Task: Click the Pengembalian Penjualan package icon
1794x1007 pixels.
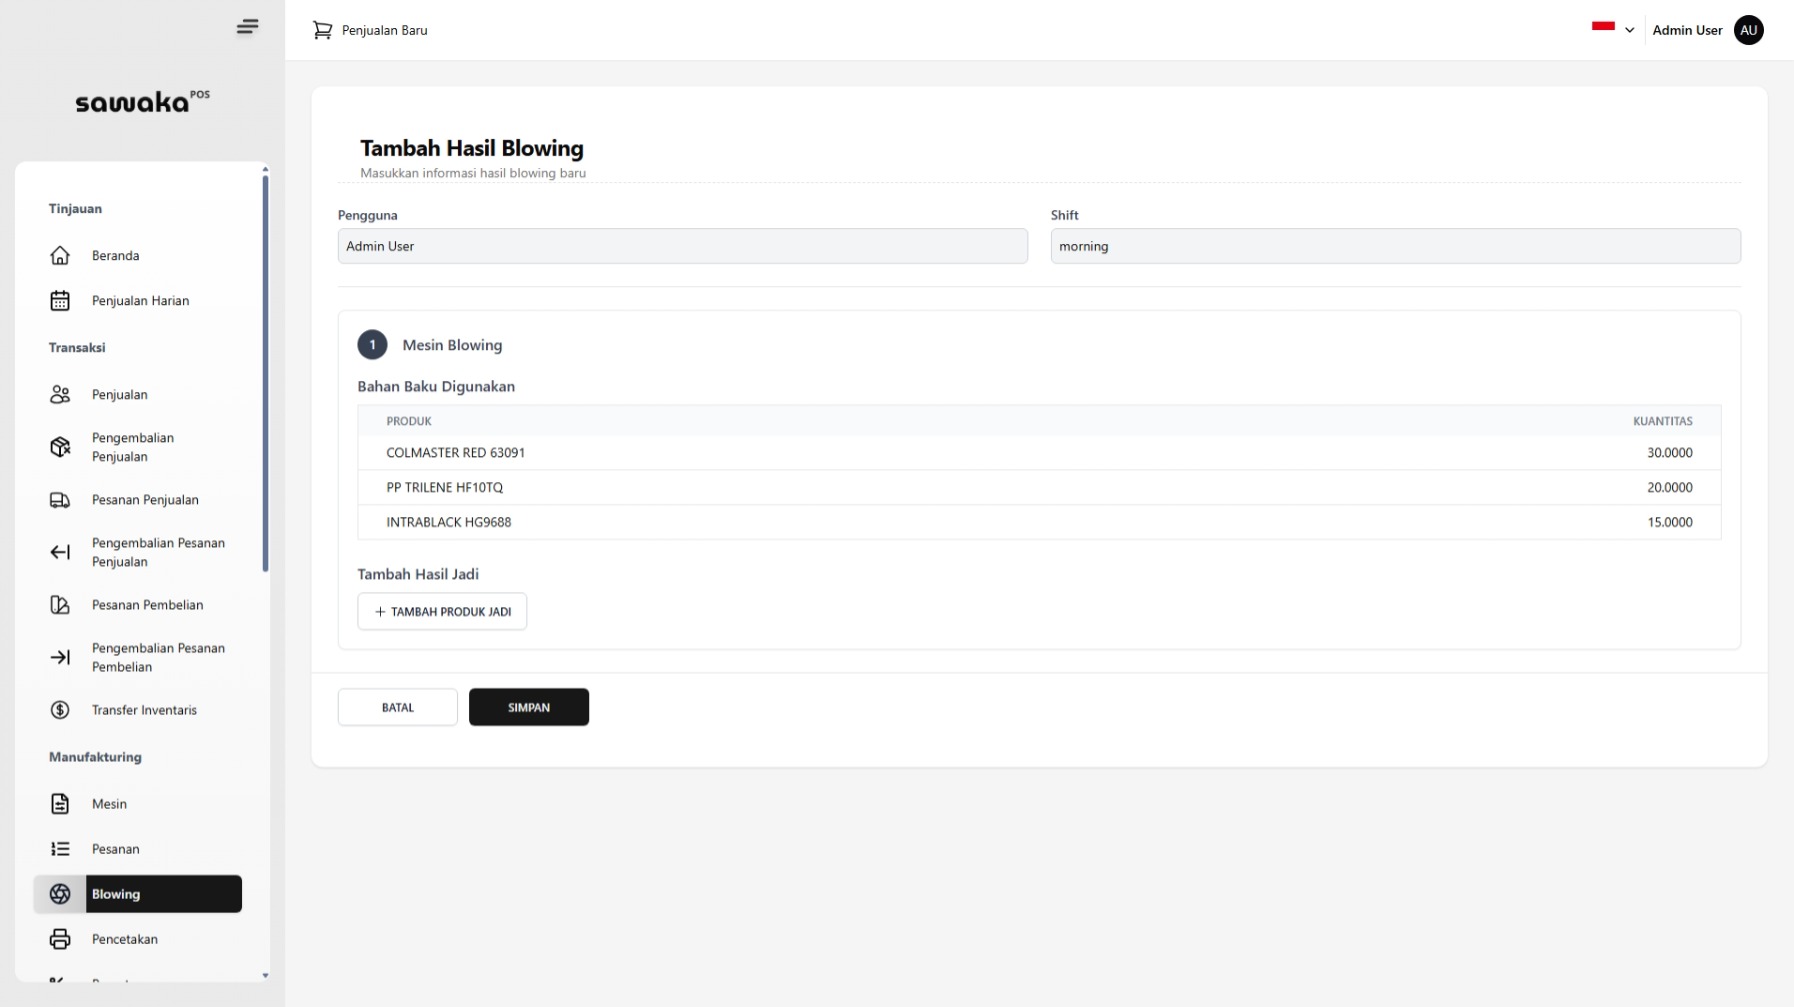Action: tap(61, 447)
